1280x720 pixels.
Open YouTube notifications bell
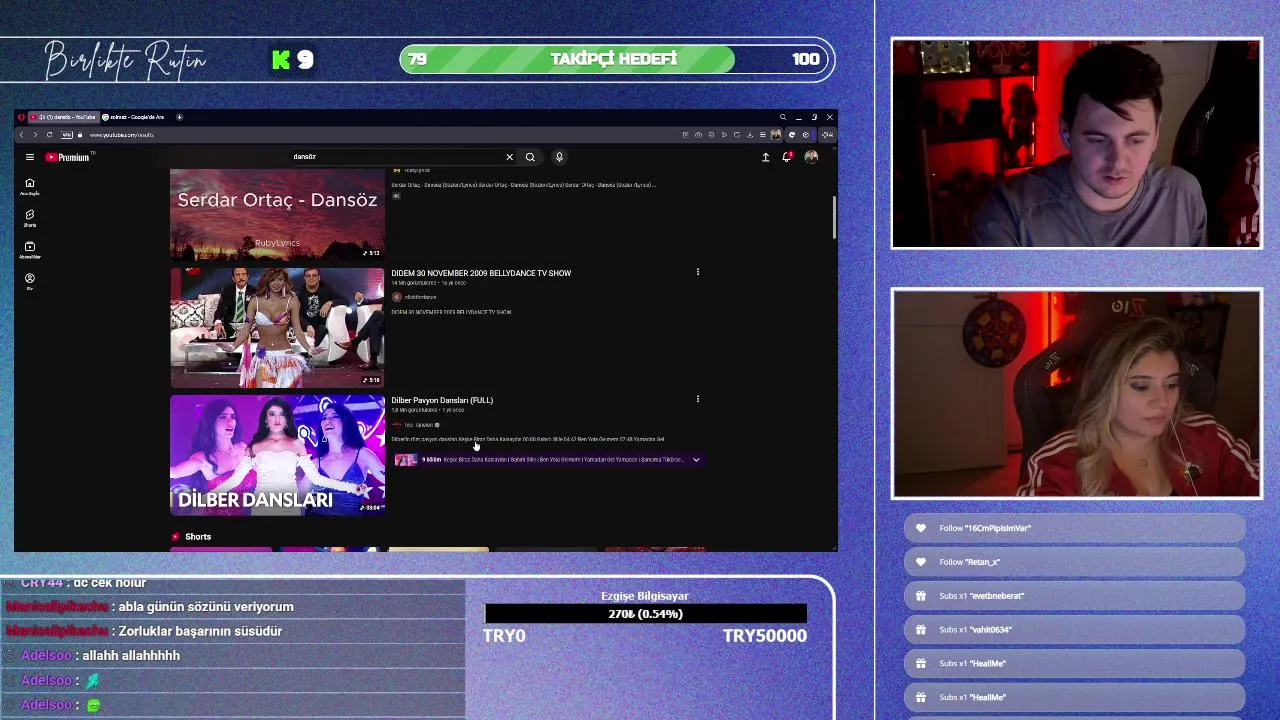(787, 157)
